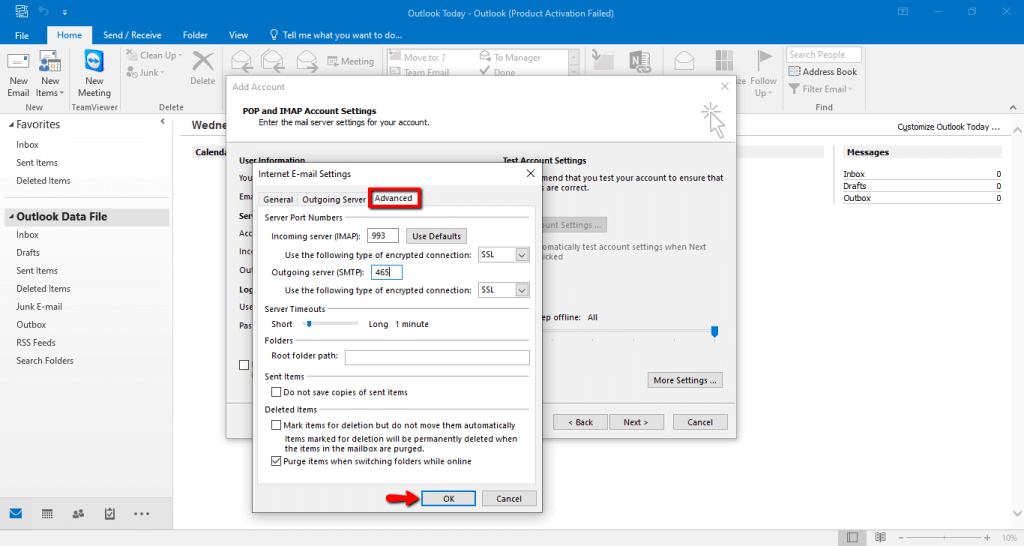Viewport: 1024px width, 546px height.
Task: Collapse the folder pane arrow
Action: tap(163, 121)
